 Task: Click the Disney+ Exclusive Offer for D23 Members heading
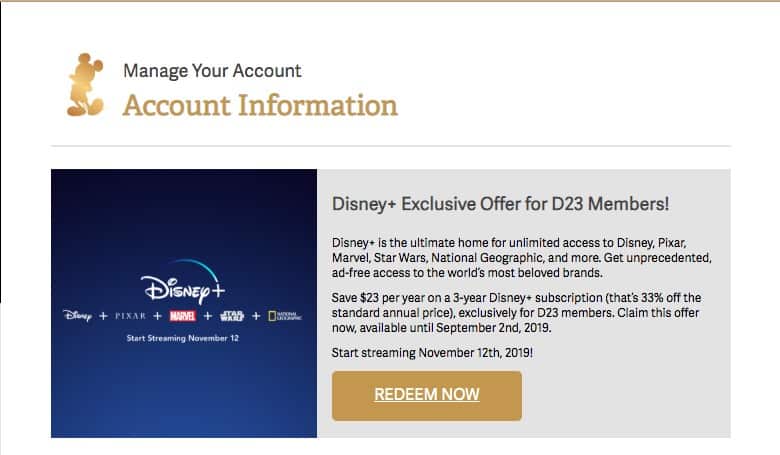(500, 204)
